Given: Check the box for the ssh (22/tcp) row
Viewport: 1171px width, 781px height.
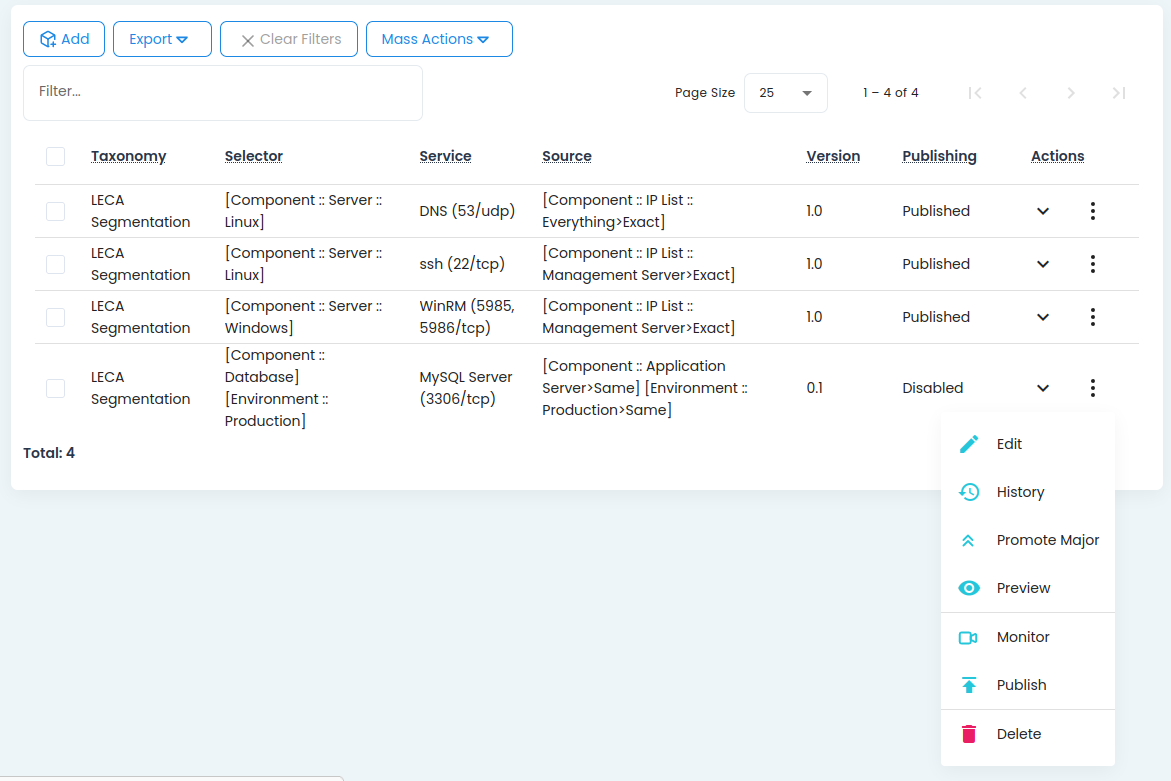Looking at the screenshot, I should pos(56,264).
